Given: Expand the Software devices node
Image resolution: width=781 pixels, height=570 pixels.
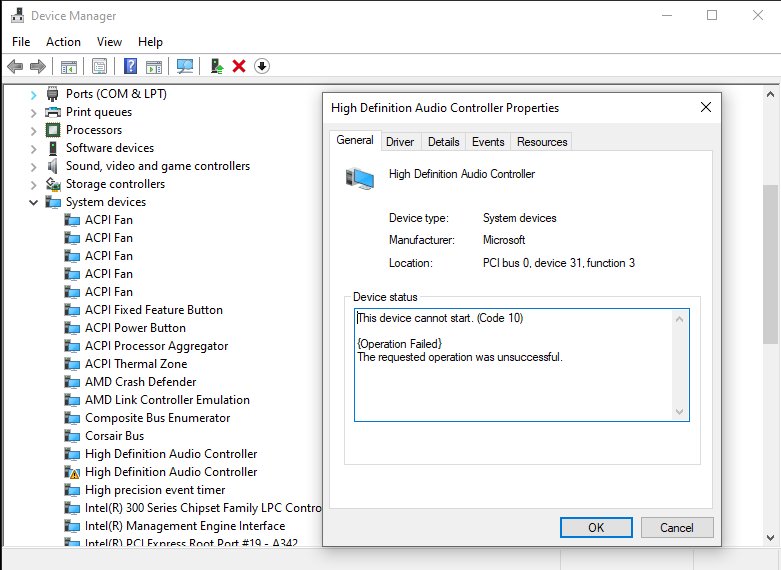Looking at the screenshot, I should [x=33, y=148].
